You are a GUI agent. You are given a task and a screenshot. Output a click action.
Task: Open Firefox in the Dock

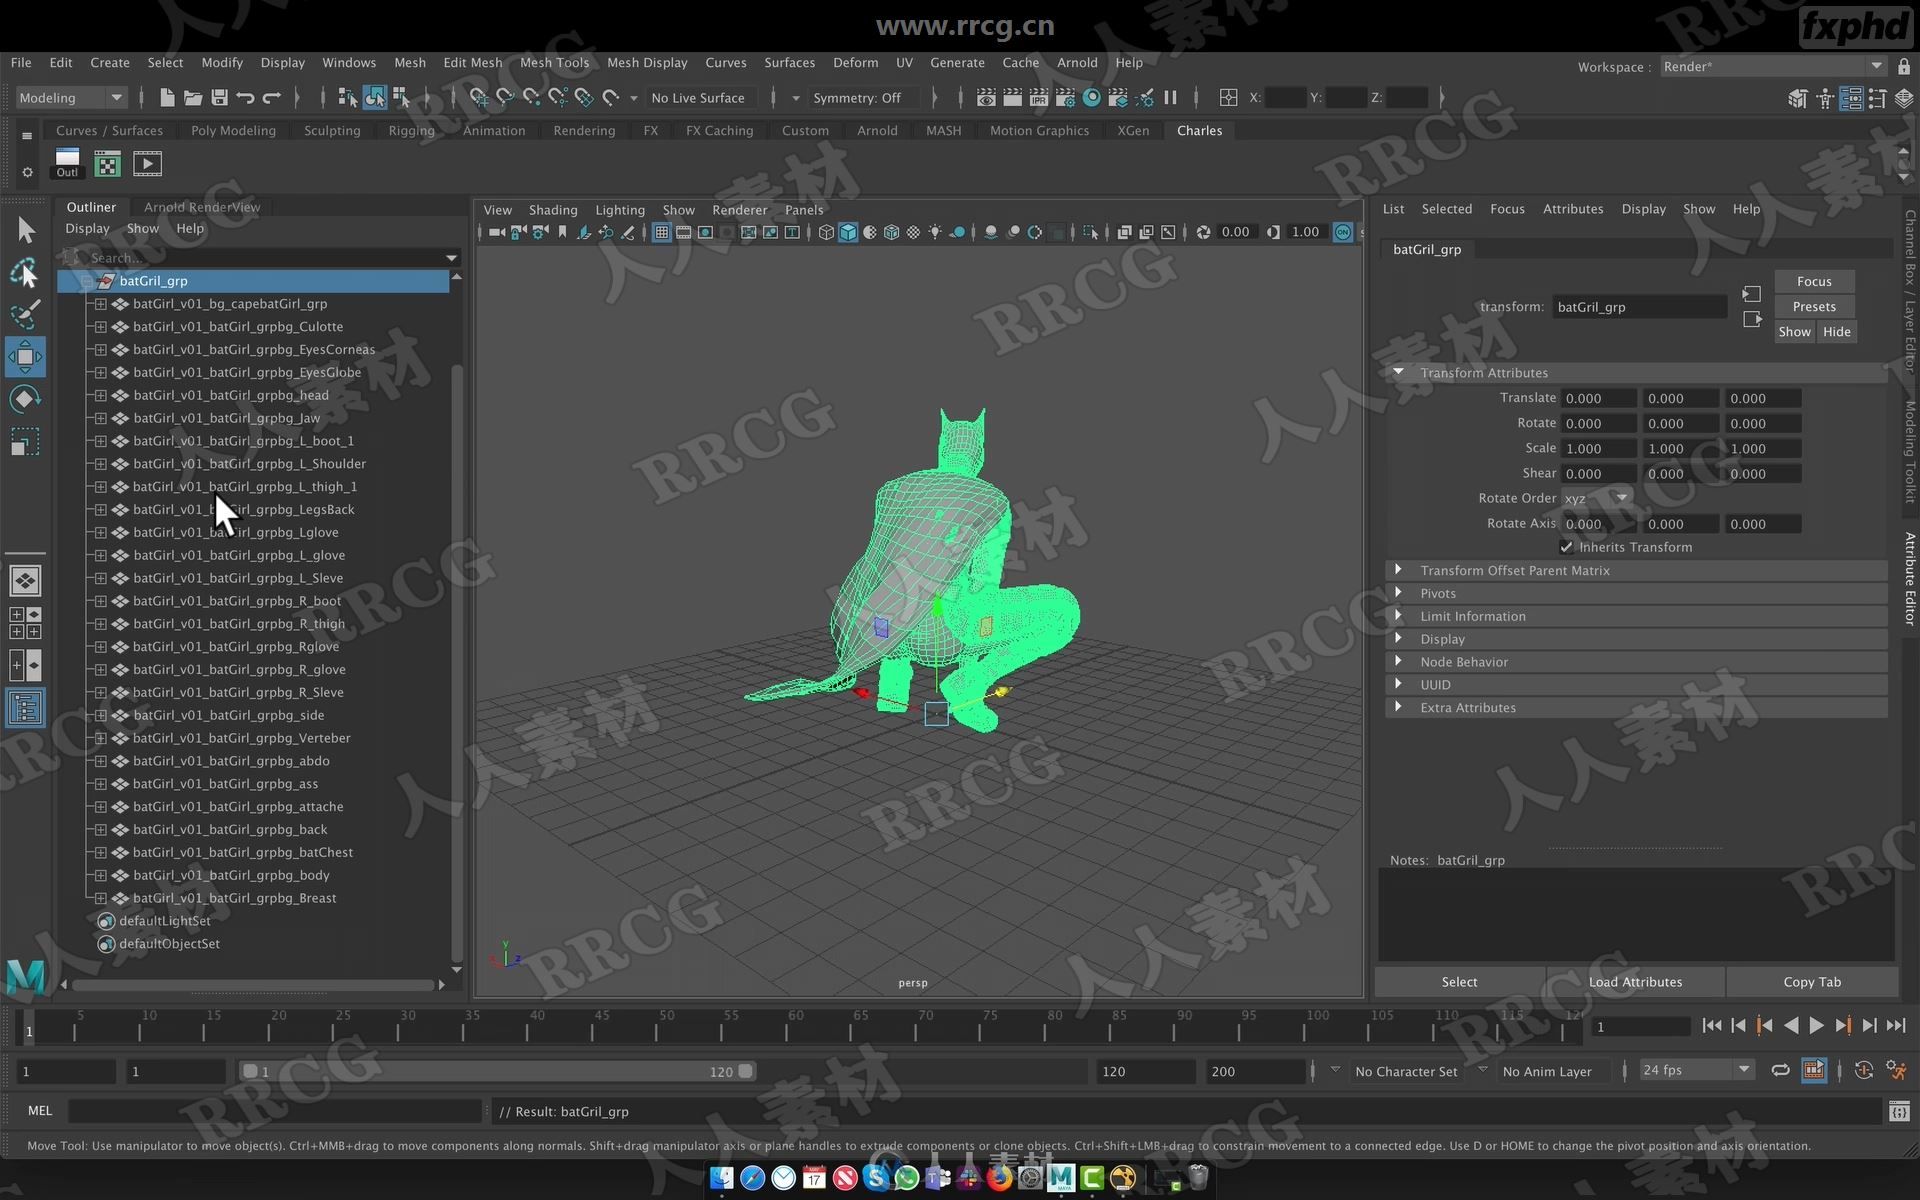(998, 1178)
